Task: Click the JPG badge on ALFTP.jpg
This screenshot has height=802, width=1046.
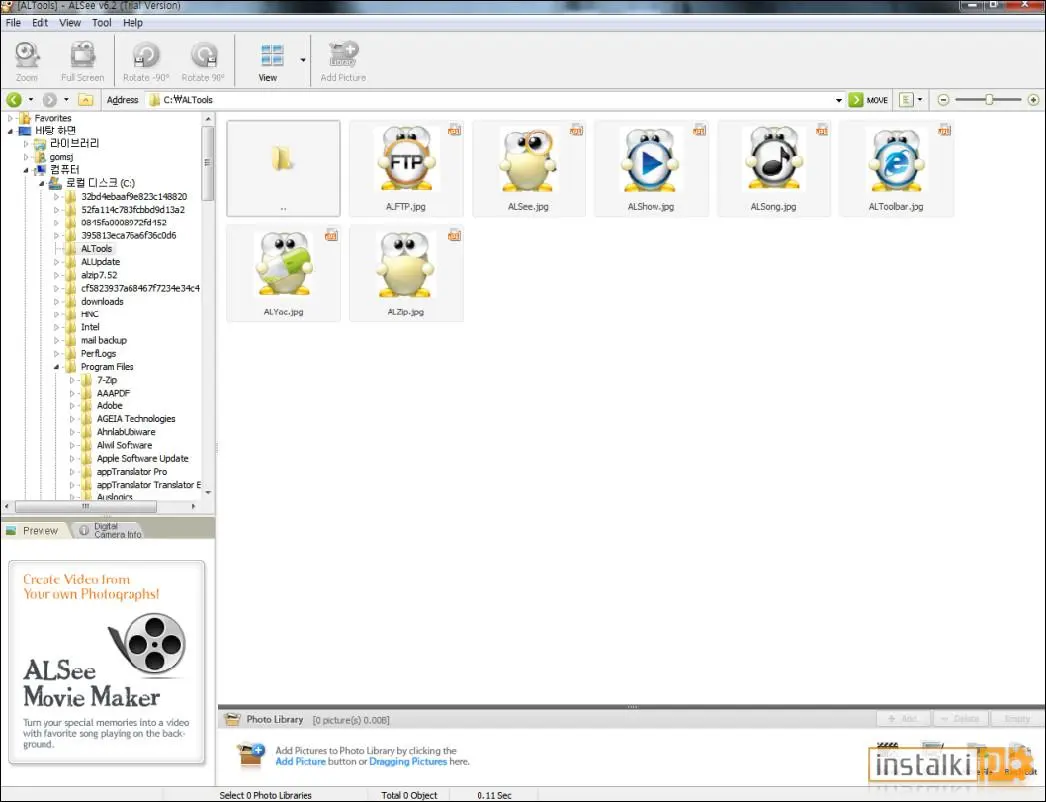Action: click(454, 130)
